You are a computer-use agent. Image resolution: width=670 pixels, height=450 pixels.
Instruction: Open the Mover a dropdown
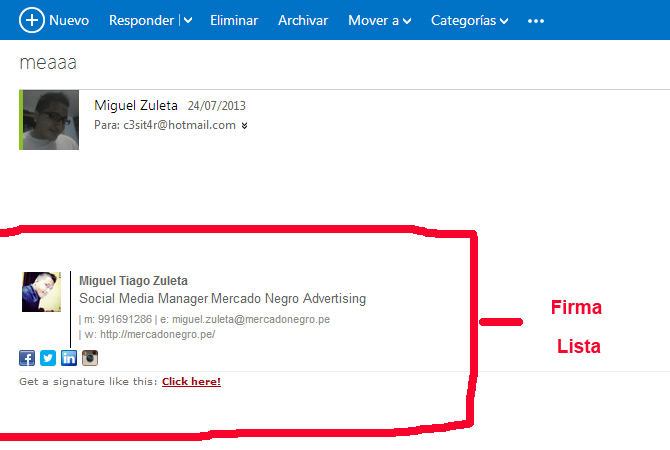pos(379,21)
